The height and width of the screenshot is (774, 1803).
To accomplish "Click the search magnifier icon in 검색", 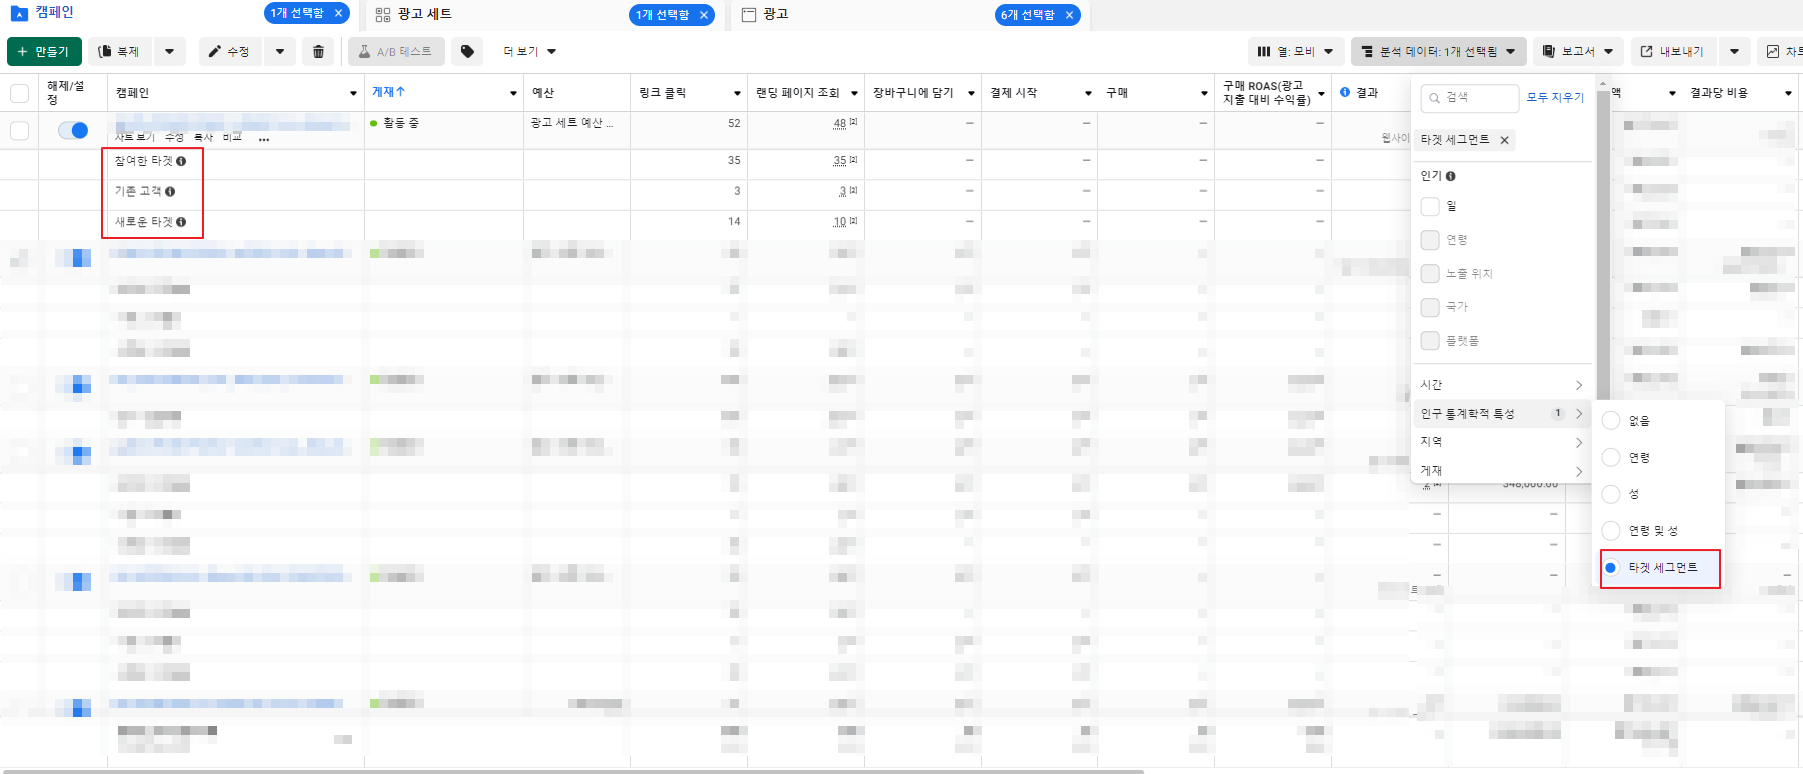I will [1435, 97].
